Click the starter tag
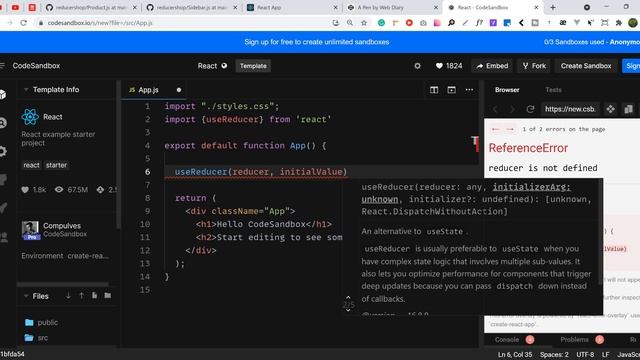The width and height of the screenshot is (640, 360). coord(56,165)
